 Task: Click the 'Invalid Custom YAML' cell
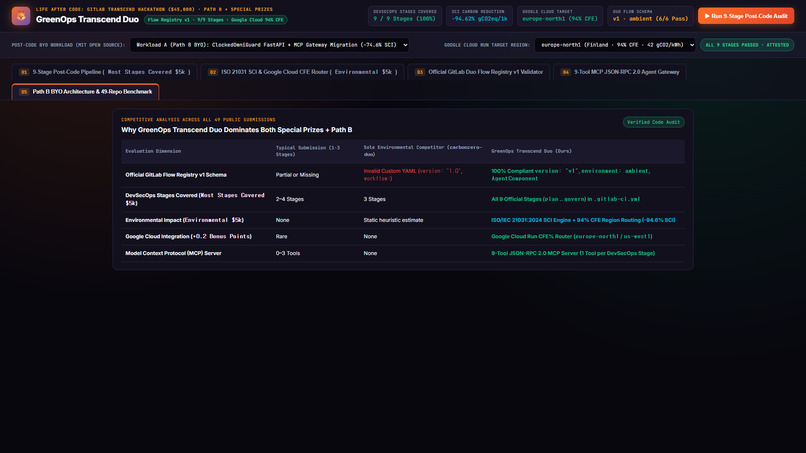coord(413,175)
